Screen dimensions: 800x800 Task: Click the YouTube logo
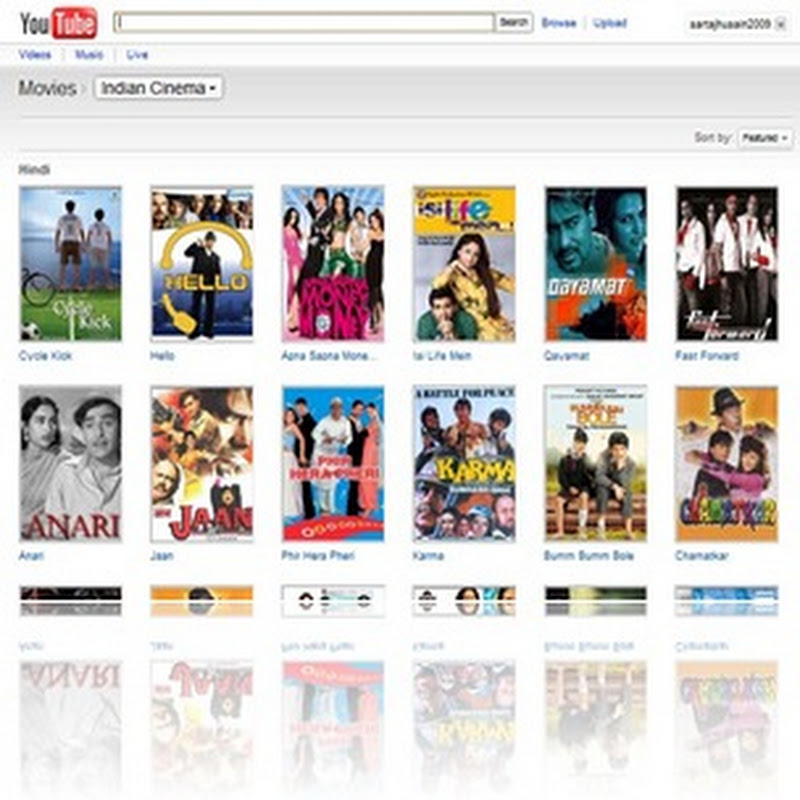[x=58, y=23]
